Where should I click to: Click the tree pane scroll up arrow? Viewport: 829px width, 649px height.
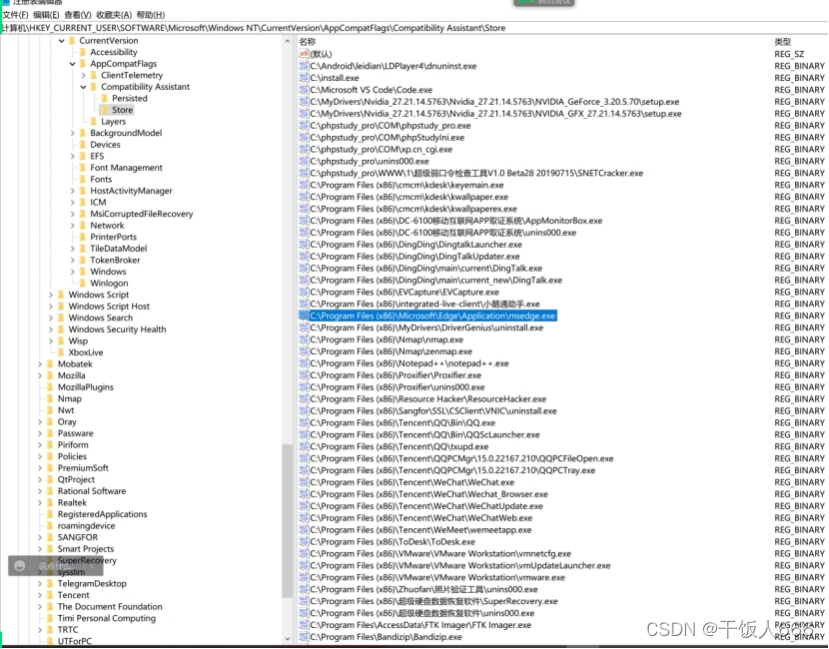[288, 41]
